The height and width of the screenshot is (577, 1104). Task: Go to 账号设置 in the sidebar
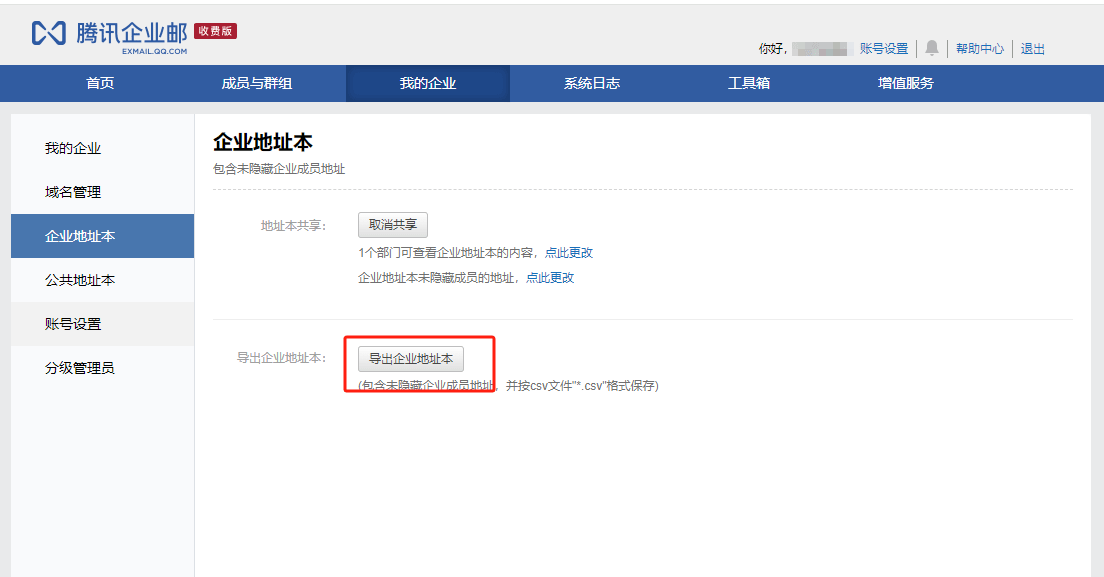[x=72, y=324]
